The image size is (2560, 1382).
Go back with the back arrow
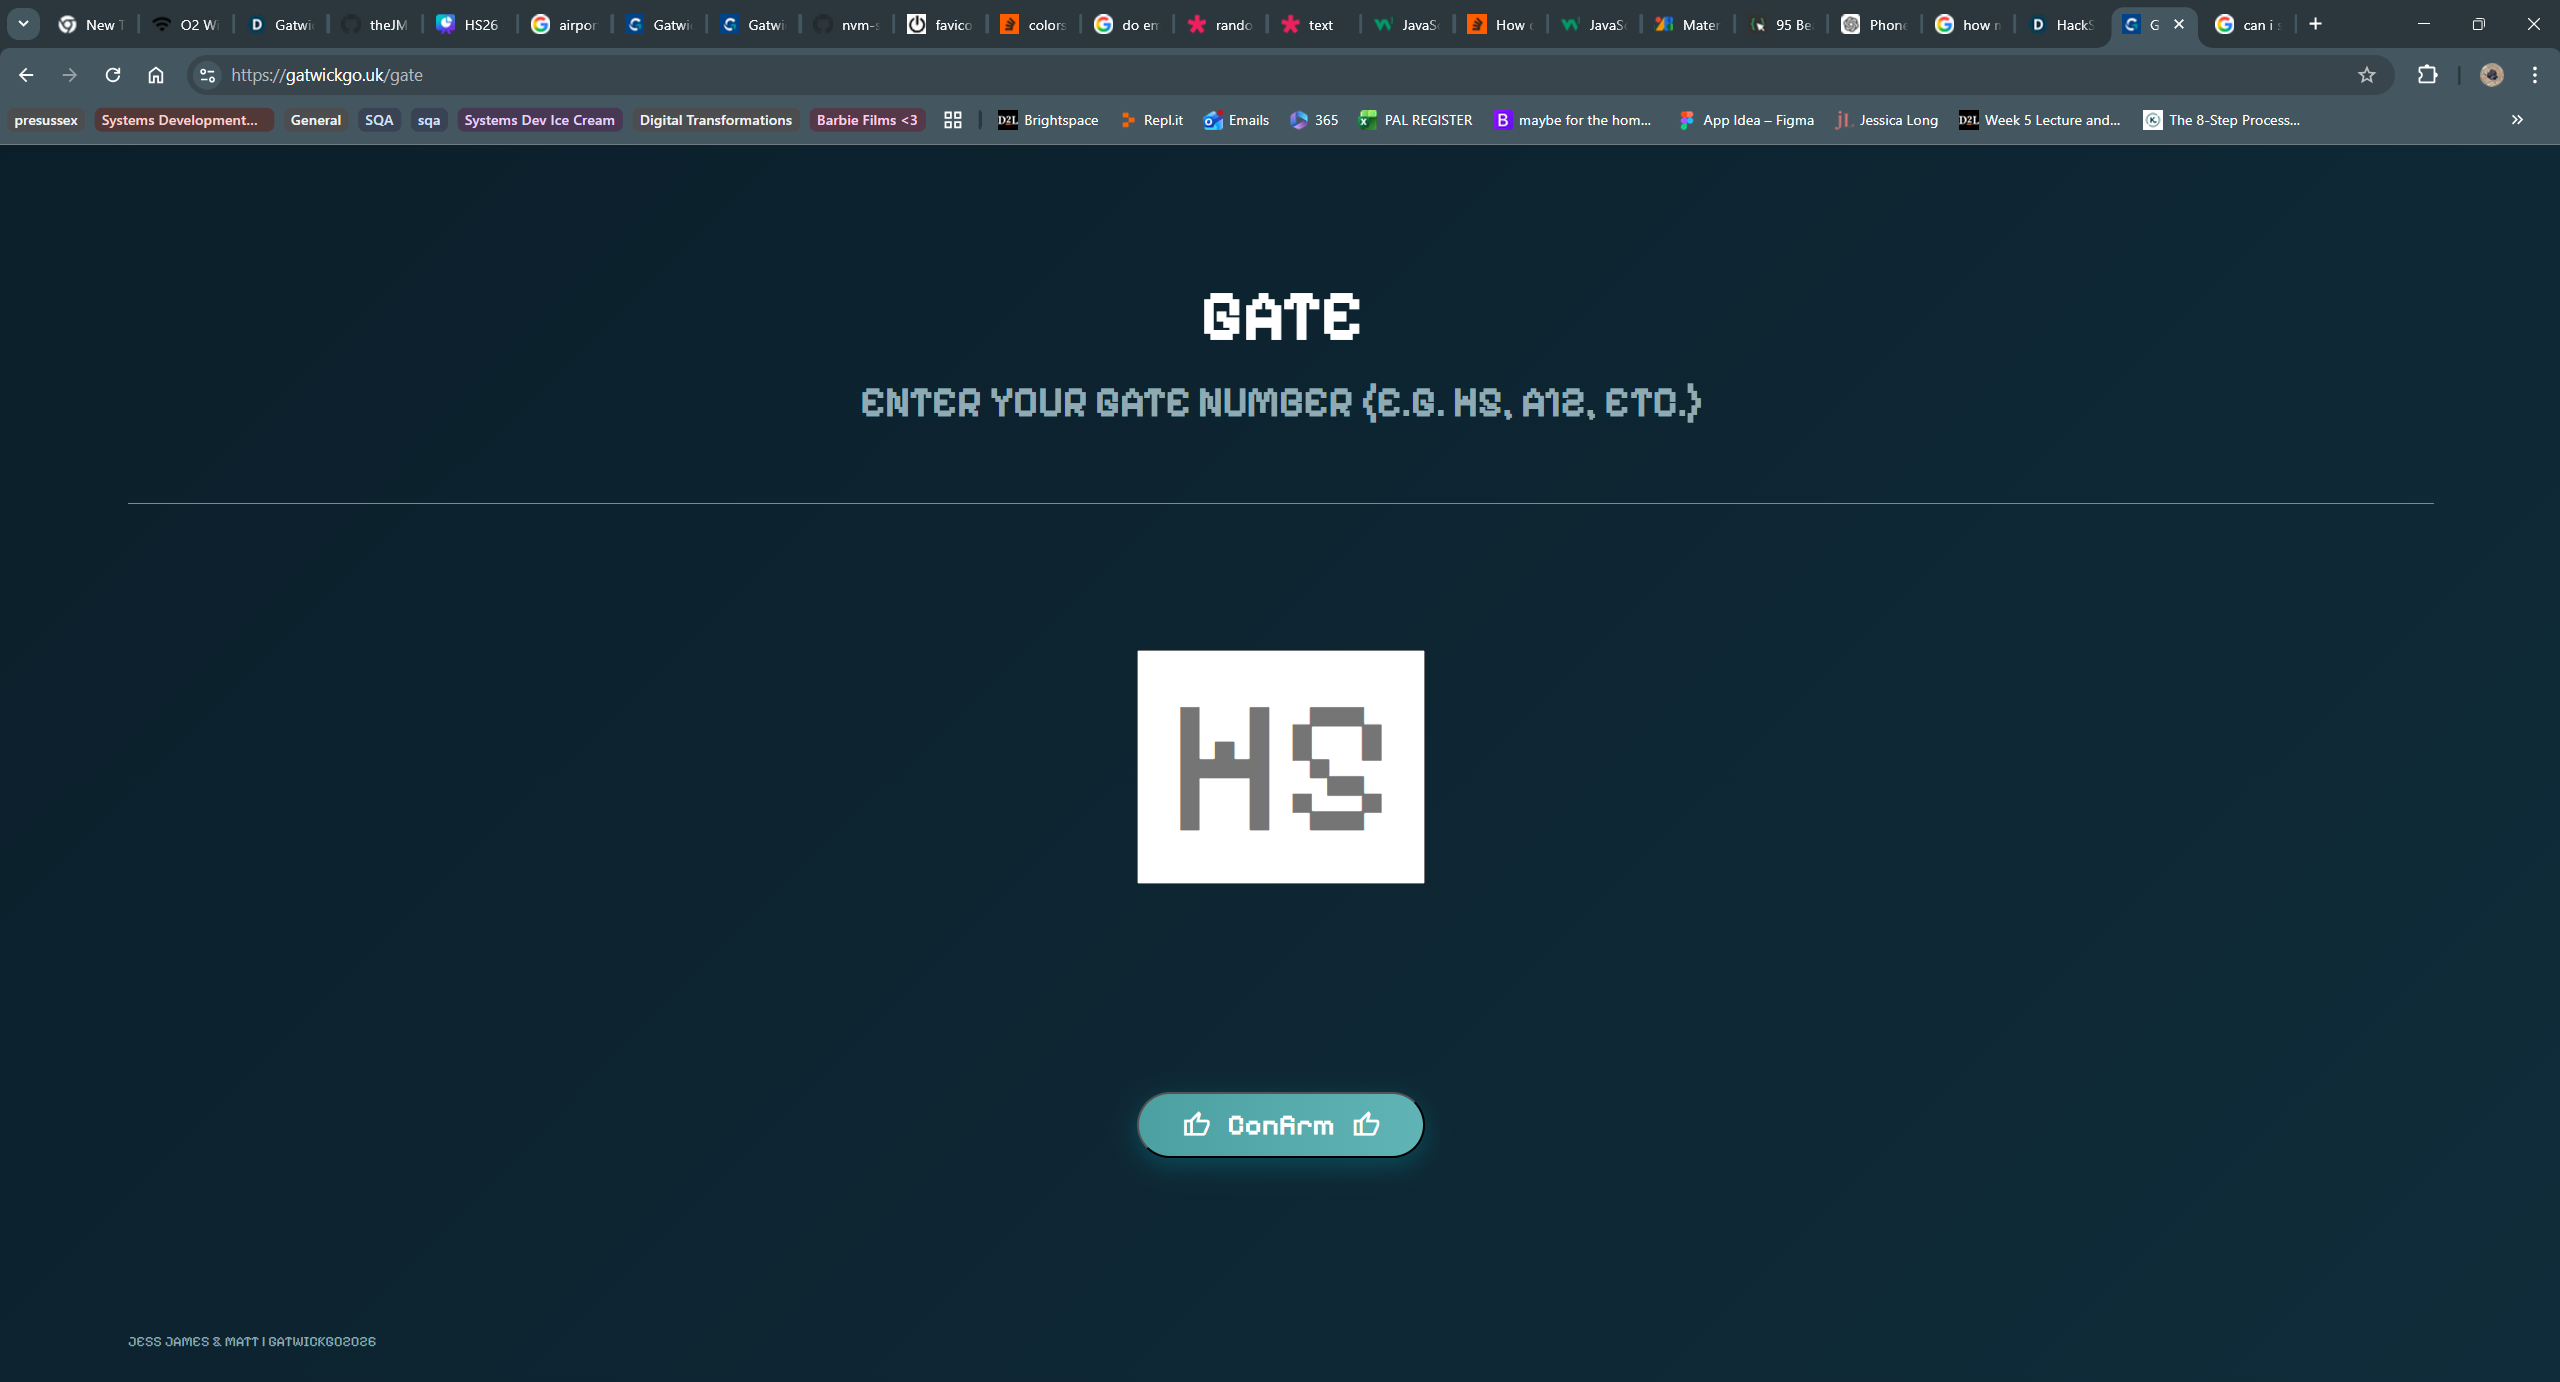(26, 75)
